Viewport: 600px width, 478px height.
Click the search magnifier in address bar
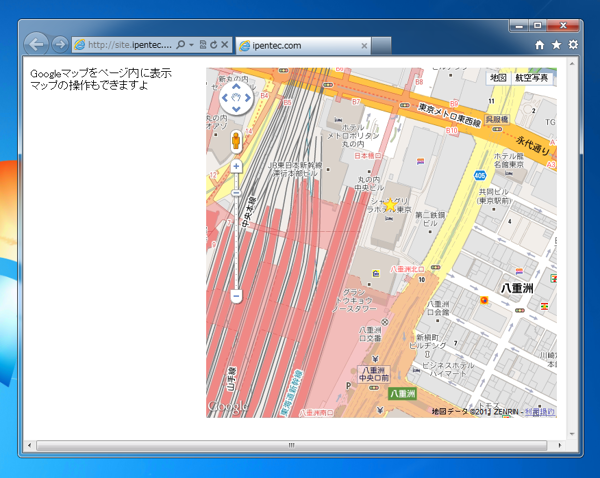(180, 45)
